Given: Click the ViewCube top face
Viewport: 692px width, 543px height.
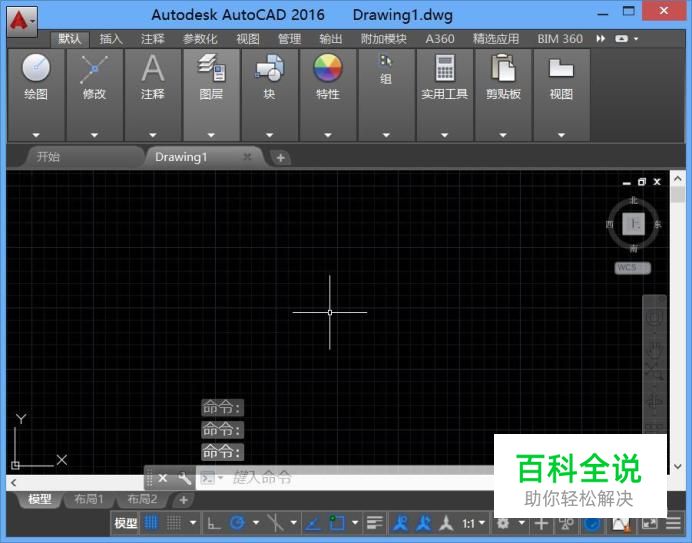Looking at the screenshot, I should click(x=634, y=224).
